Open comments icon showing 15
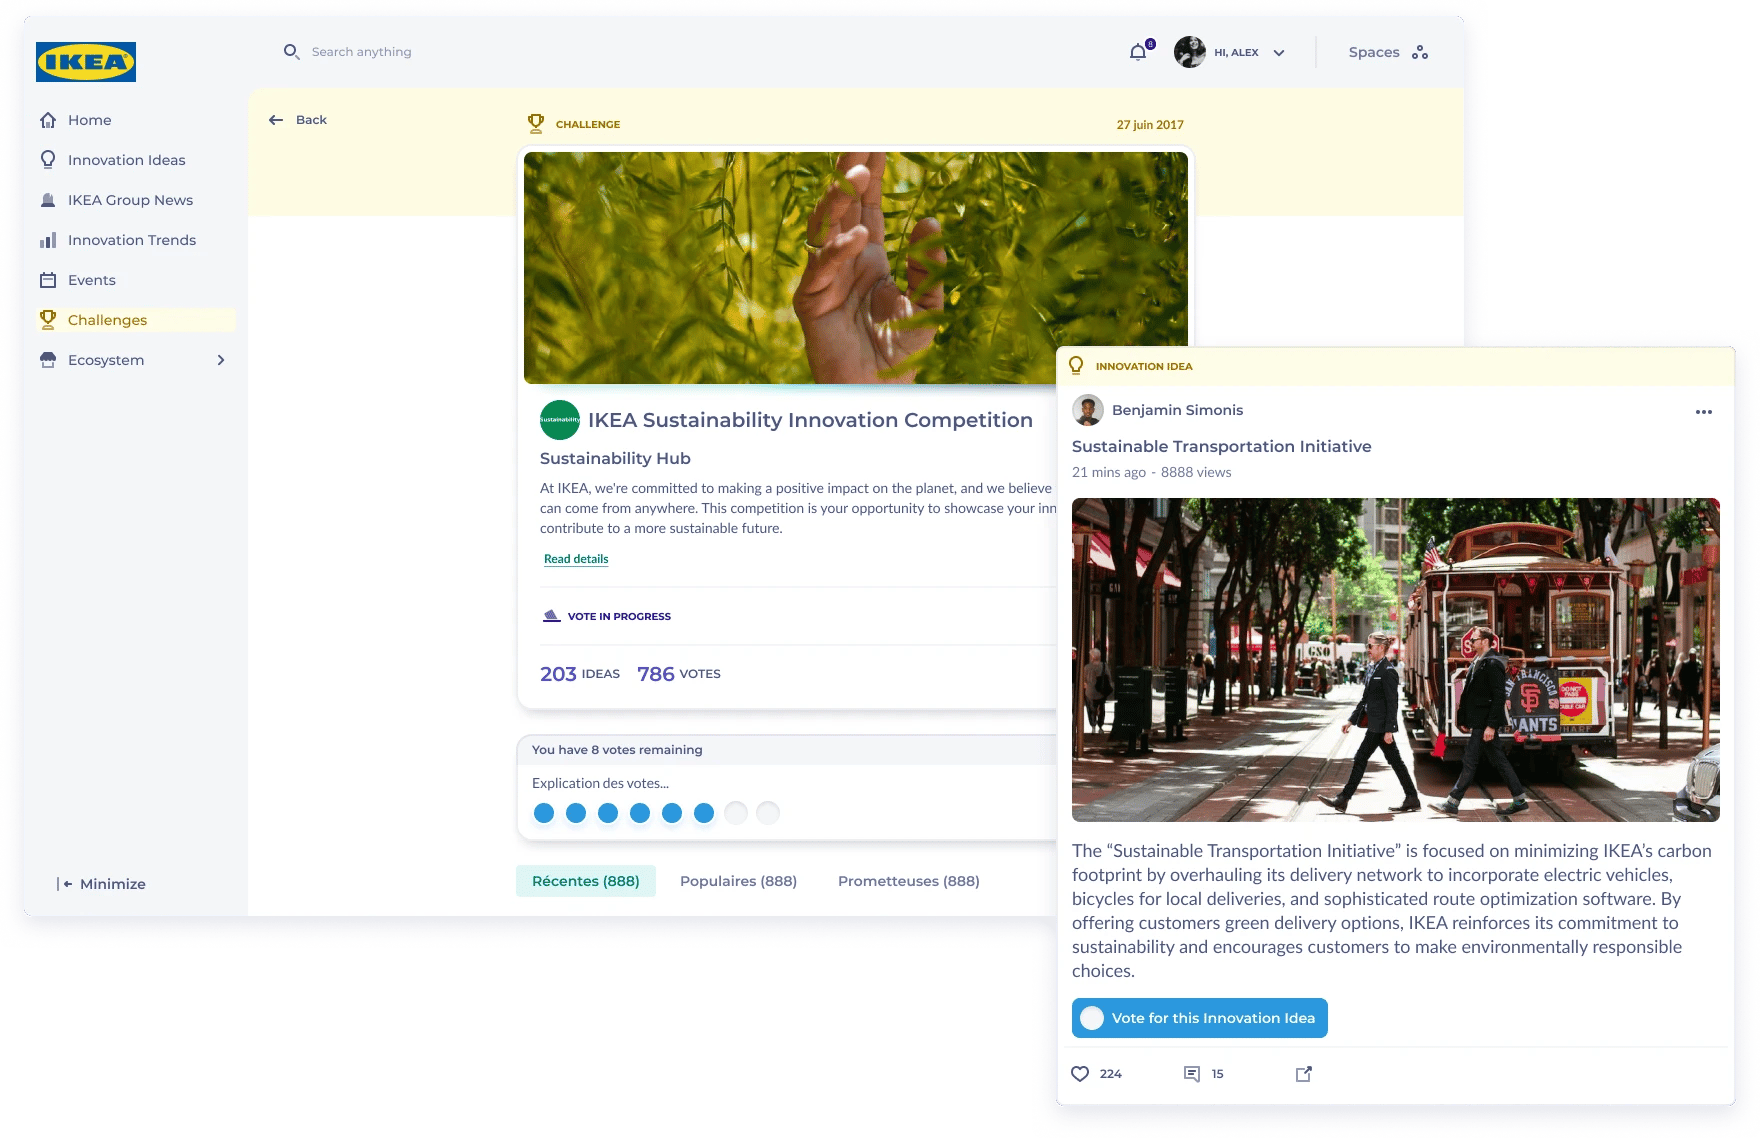This screenshot has height=1138, width=1760. coord(1192,1074)
